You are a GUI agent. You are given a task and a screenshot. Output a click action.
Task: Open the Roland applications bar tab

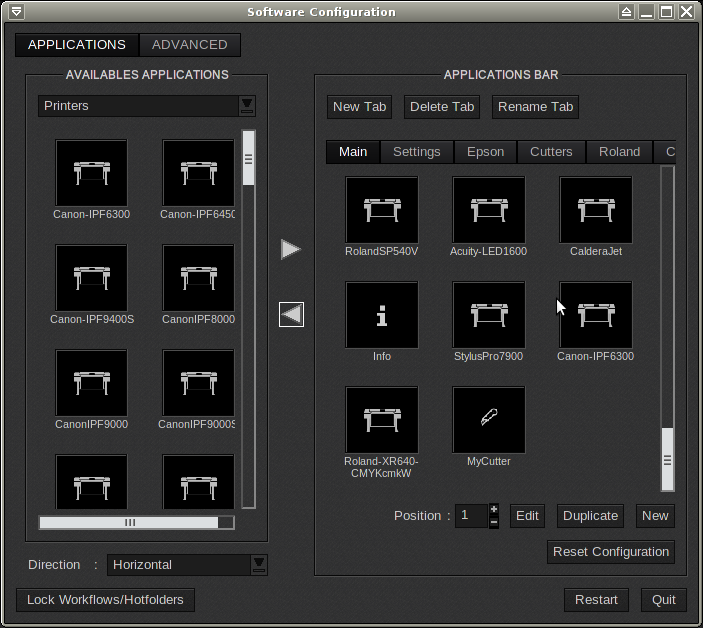[x=620, y=152]
